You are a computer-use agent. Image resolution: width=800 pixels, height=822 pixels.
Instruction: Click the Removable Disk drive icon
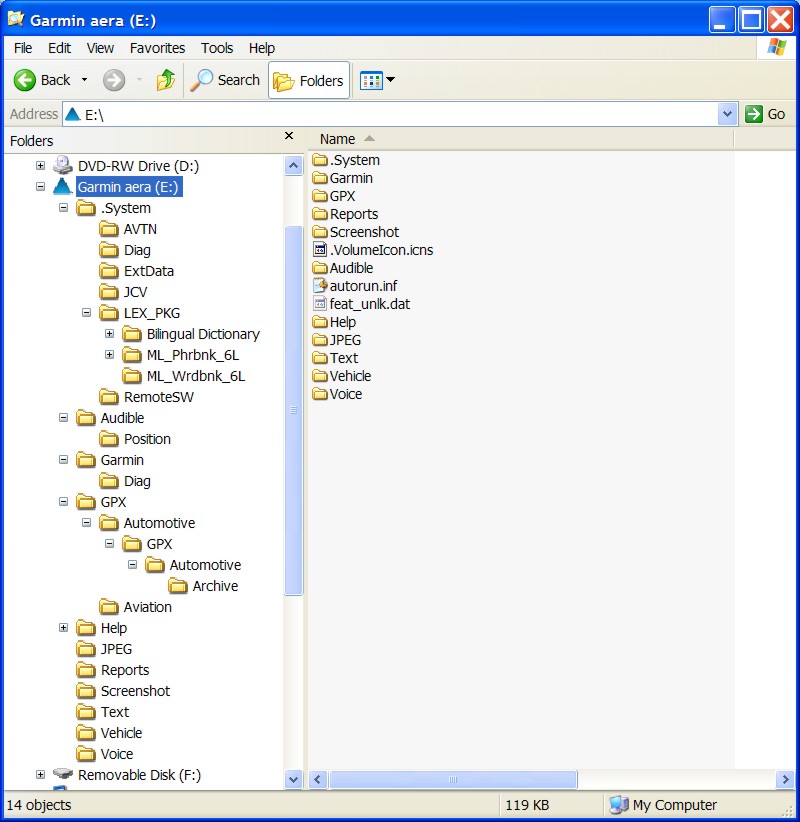(x=63, y=774)
